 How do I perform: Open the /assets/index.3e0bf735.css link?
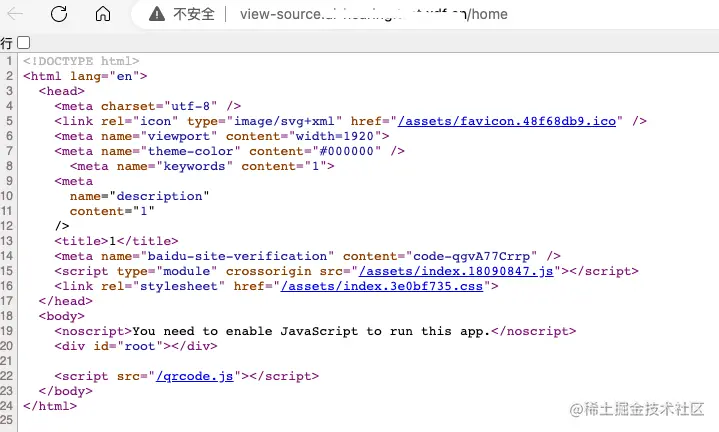[382, 286]
